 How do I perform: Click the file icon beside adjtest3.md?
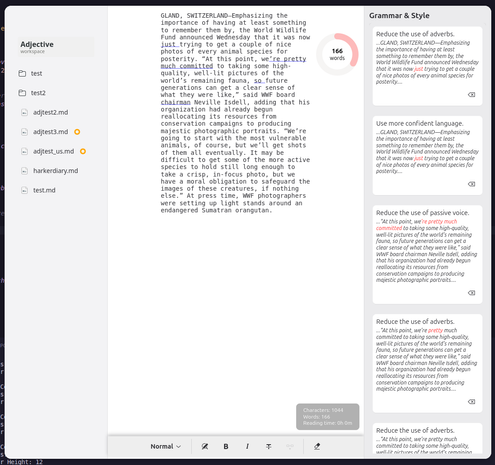(24, 132)
